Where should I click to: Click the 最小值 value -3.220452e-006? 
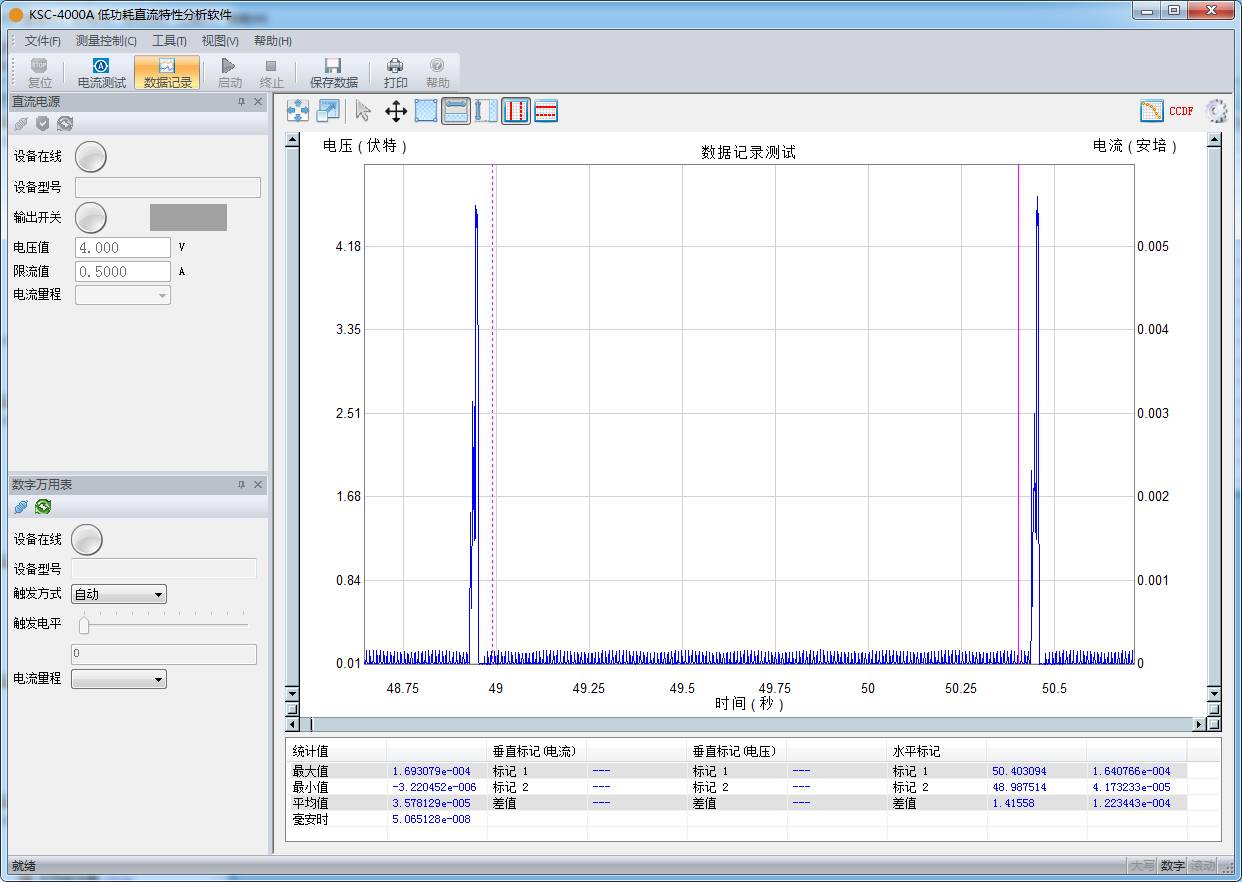(434, 787)
